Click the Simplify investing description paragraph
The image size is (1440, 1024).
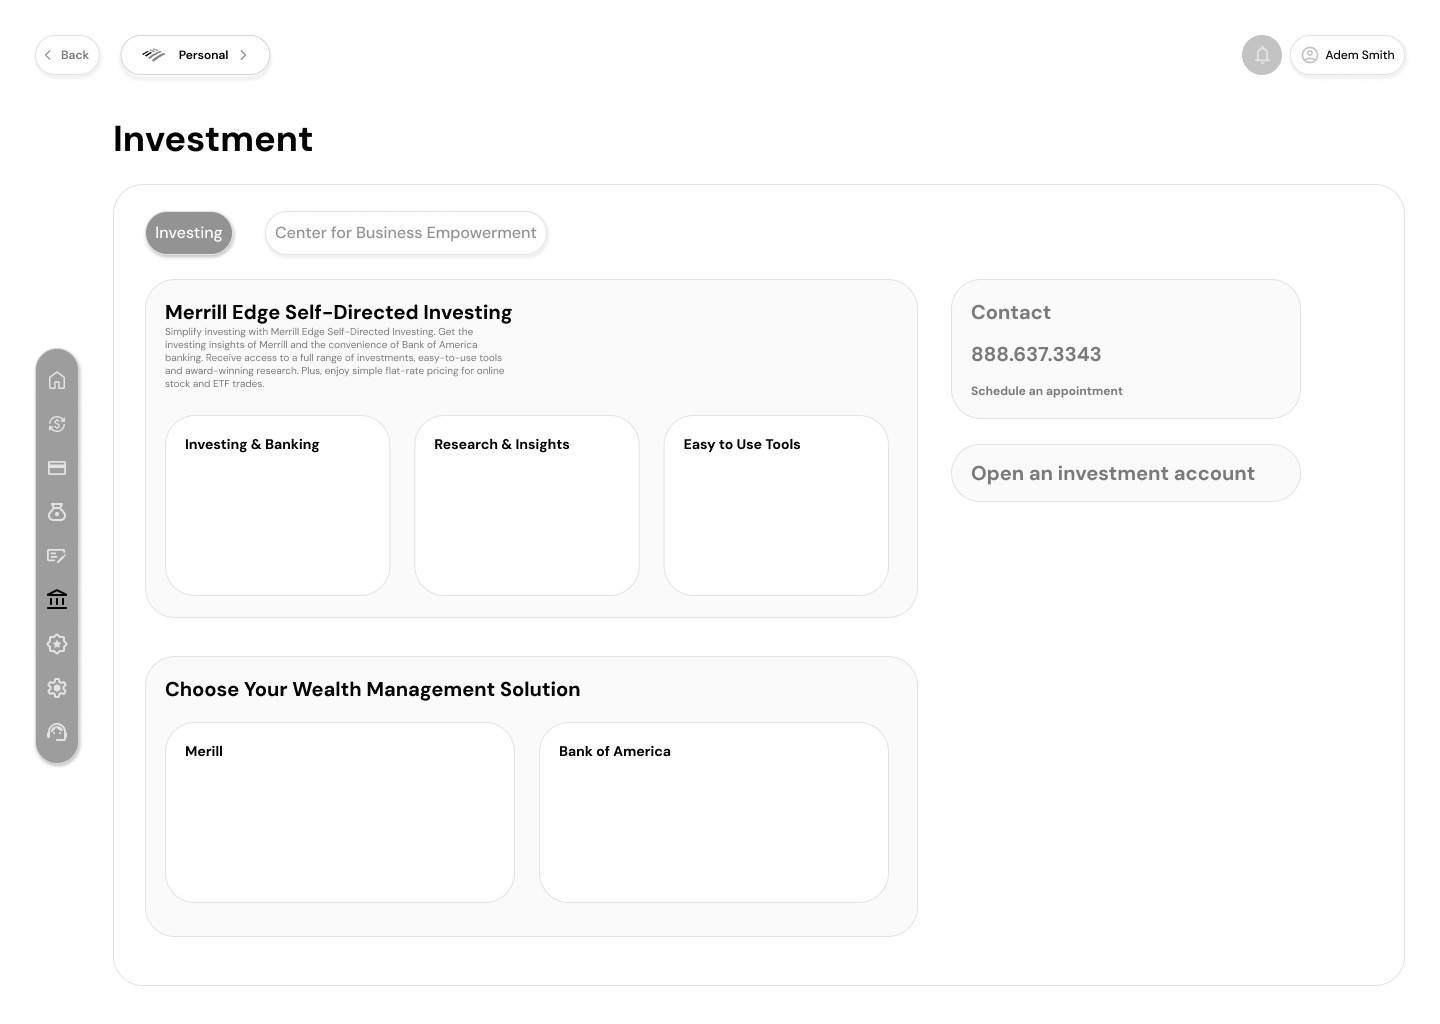point(335,358)
